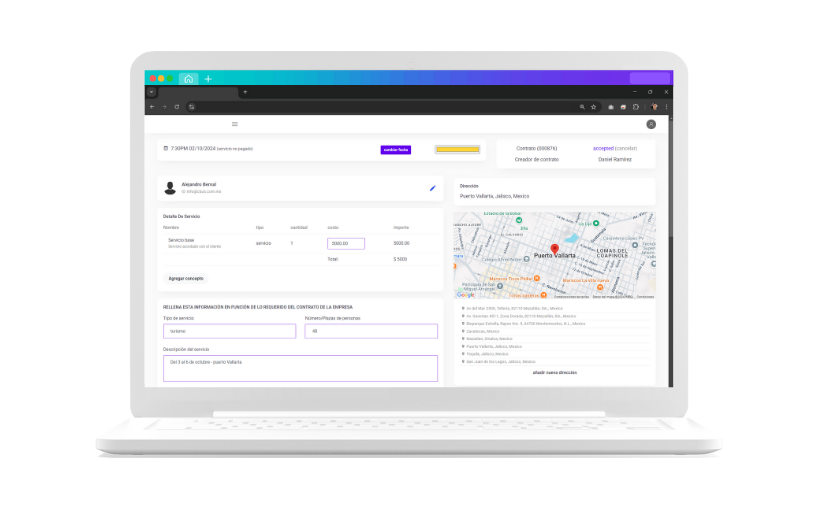This screenshot has height=509, width=818.
Task: Click the browser back arrow
Action: 153,106
